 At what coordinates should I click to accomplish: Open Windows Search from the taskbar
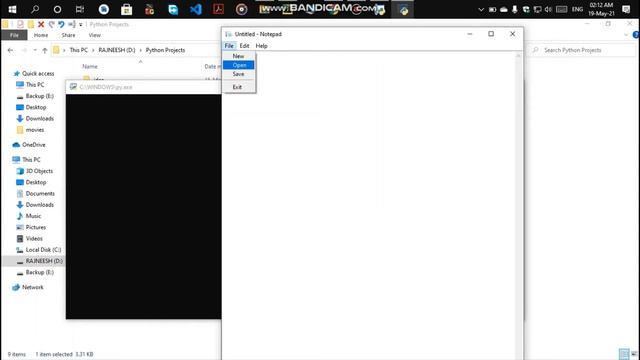pos(35,9)
